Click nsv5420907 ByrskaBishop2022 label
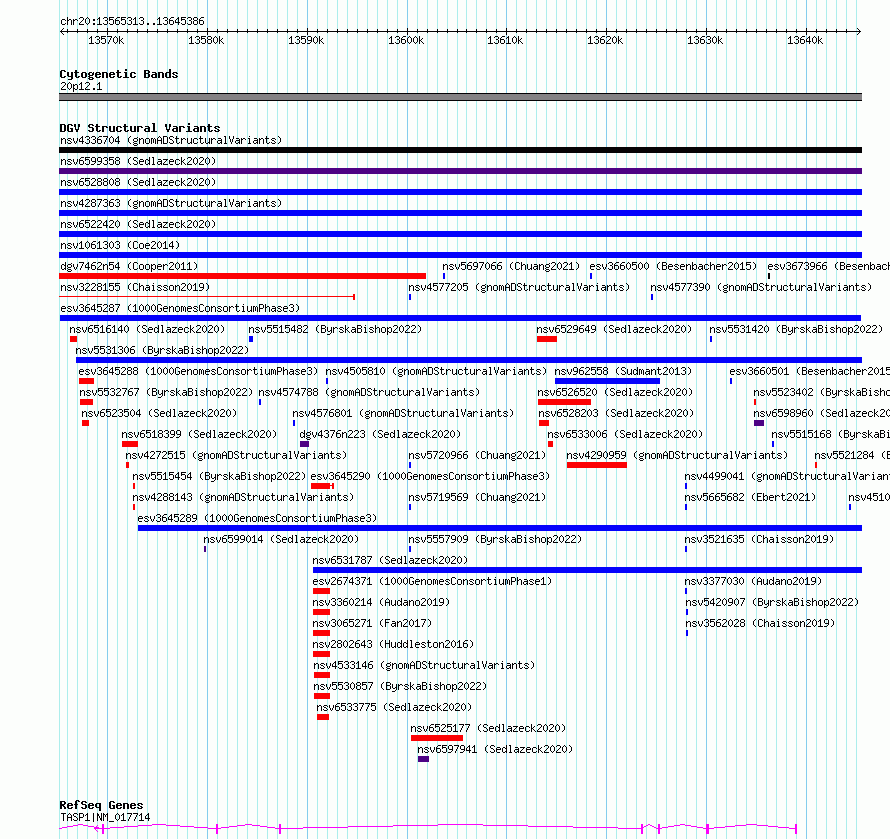This screenshot has height=839, width=890. click(x=772, y=602)
